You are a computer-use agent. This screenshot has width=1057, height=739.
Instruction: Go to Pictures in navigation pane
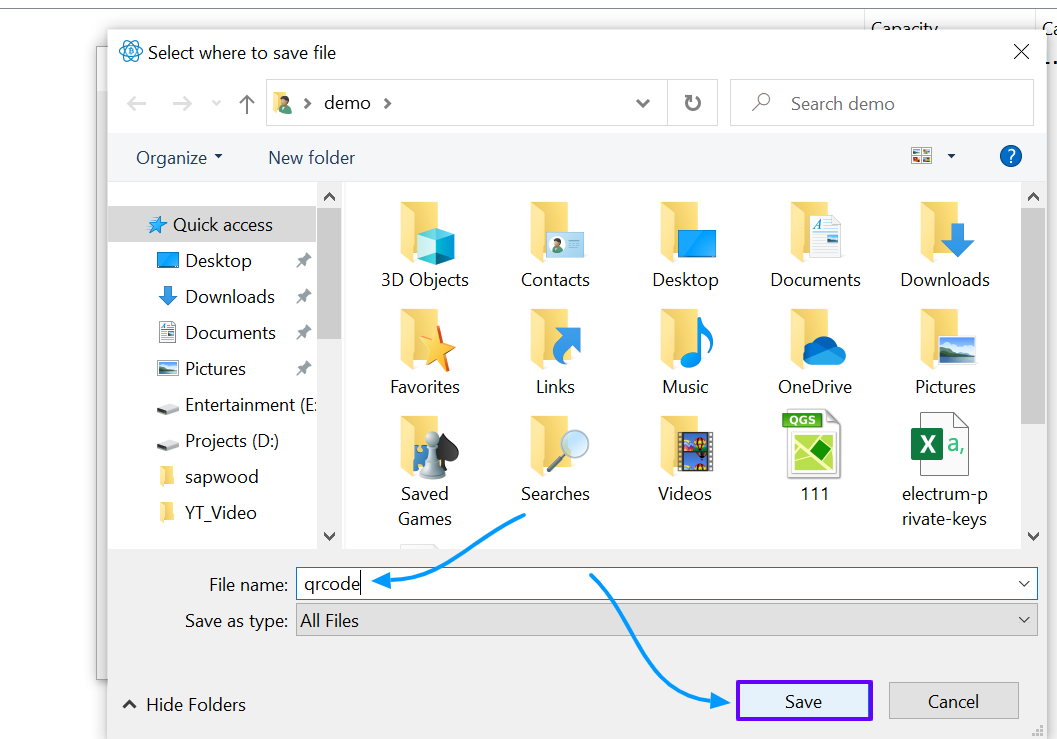pyautogui.click(x=215, y=369)
